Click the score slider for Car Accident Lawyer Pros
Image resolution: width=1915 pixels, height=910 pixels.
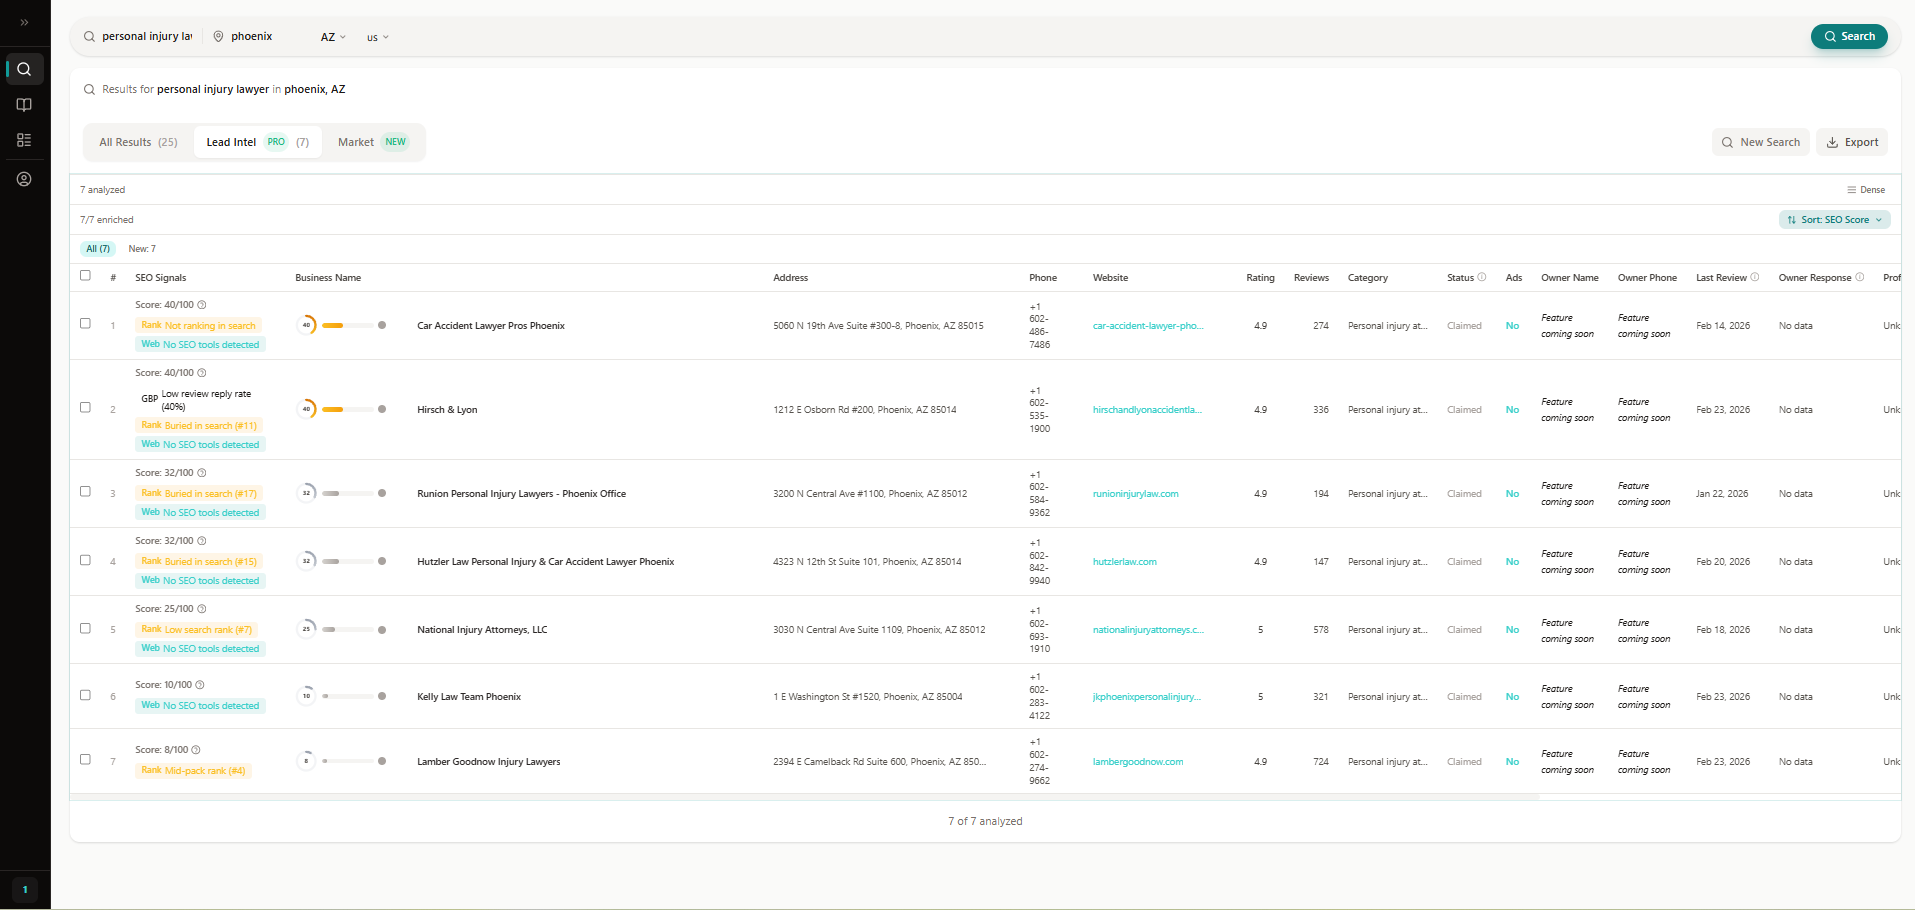click(353, 325)
